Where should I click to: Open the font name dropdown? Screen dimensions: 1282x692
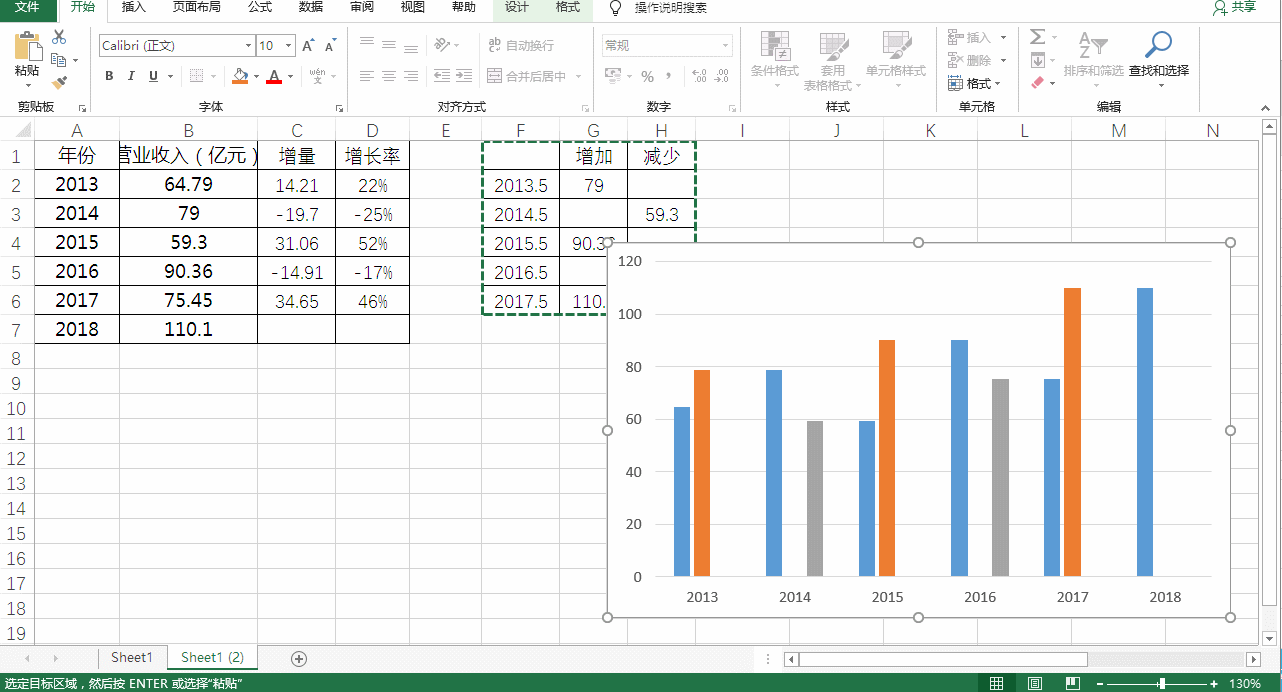(x=247, y=45)
